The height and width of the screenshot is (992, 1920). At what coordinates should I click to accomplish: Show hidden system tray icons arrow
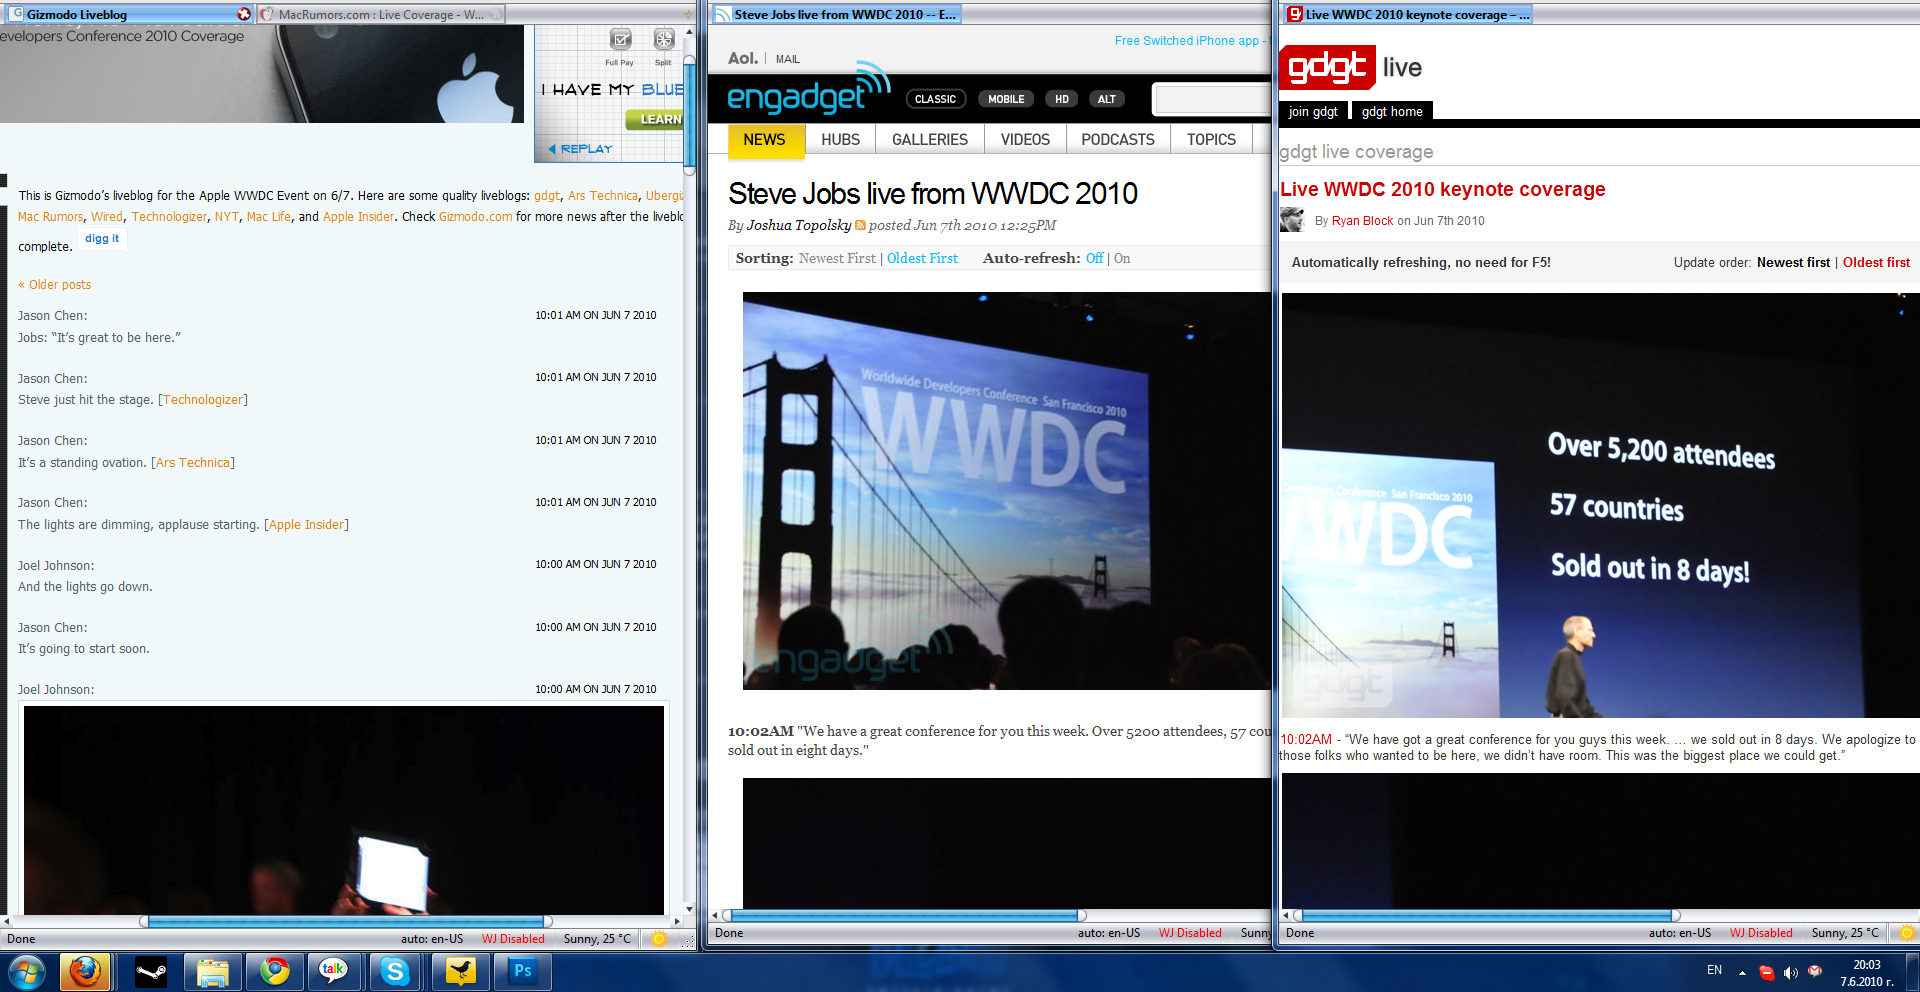pos(1742,972)
